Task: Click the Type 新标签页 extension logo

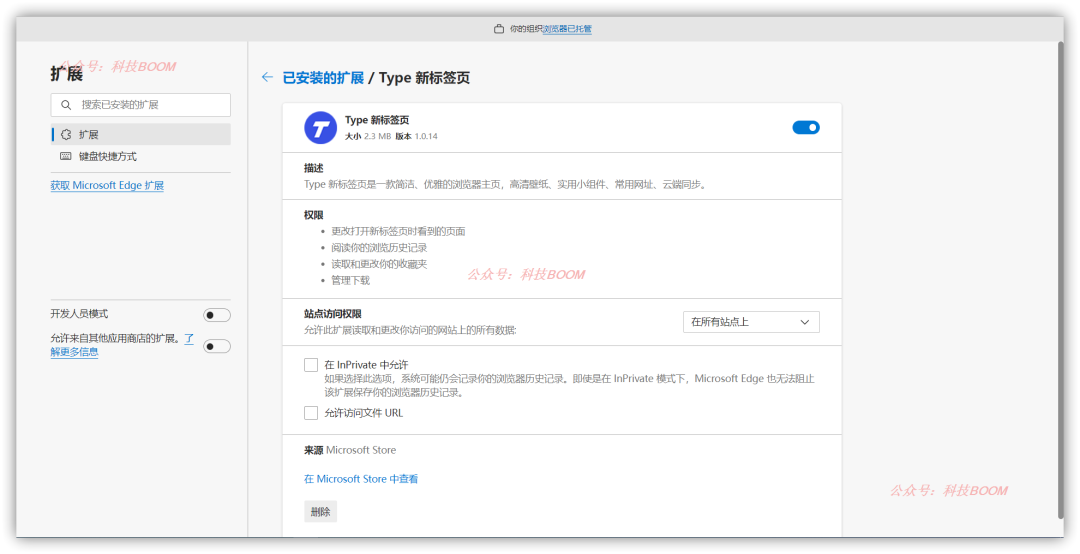Action: click(x=320, y=127)
